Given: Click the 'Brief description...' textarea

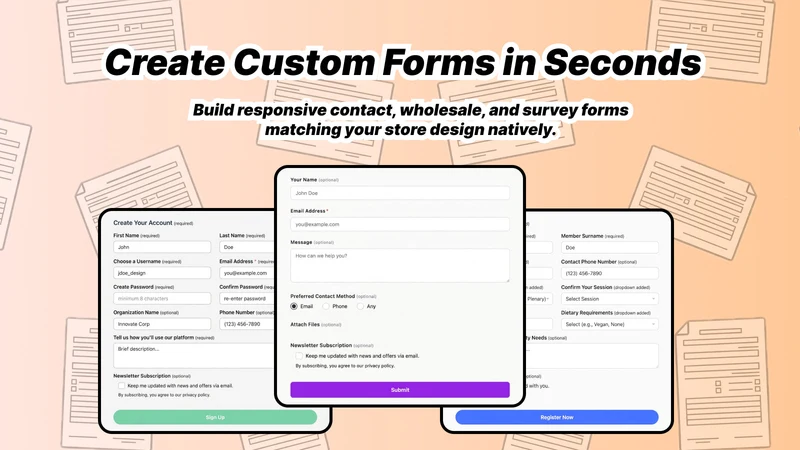Looking at the screenshot, I should click(194, 356).
